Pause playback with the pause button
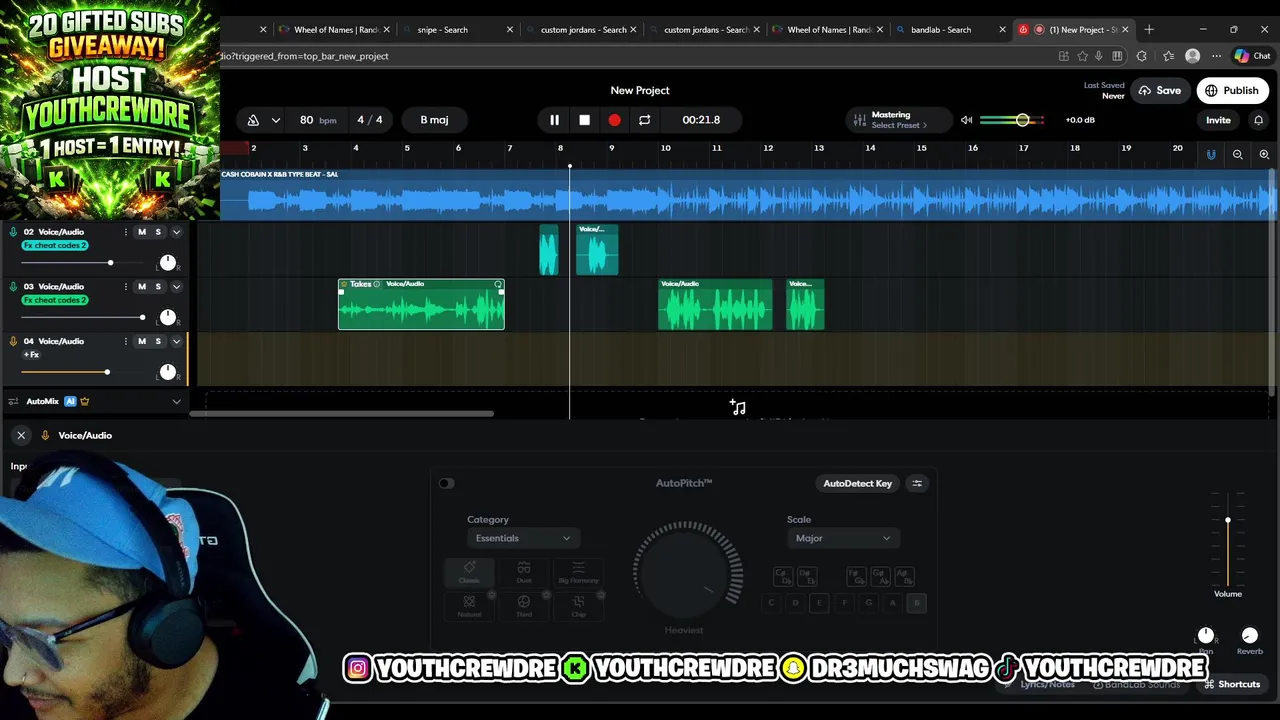Viewport: 1280px width, 720px height. click(x=554, y=120)
